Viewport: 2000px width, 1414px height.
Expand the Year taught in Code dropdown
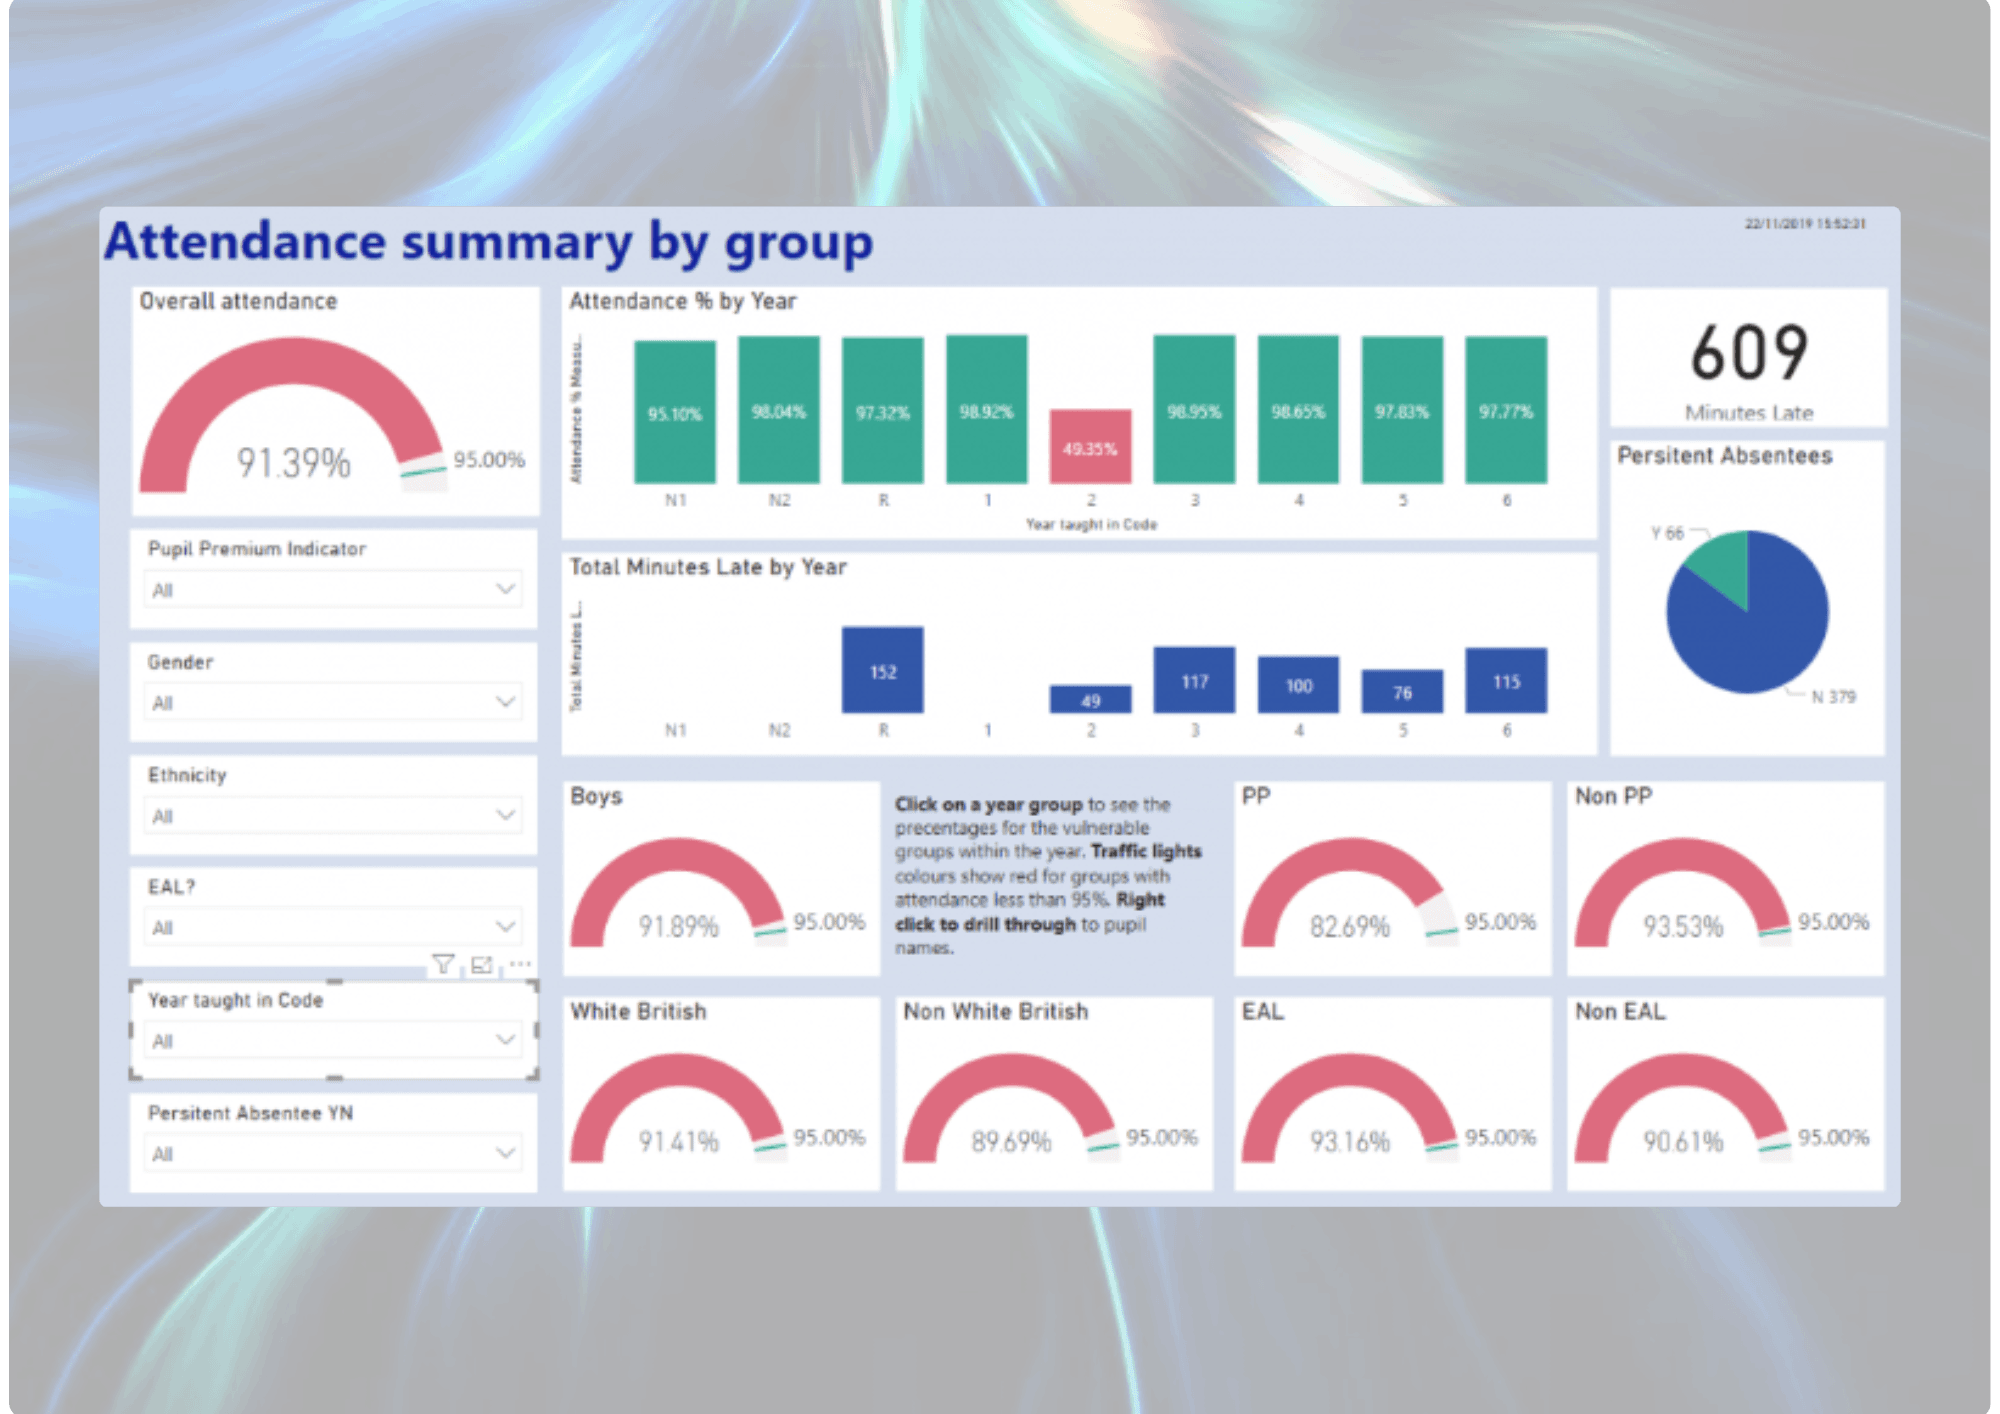pyautogui.click(x=334, y=1041)
